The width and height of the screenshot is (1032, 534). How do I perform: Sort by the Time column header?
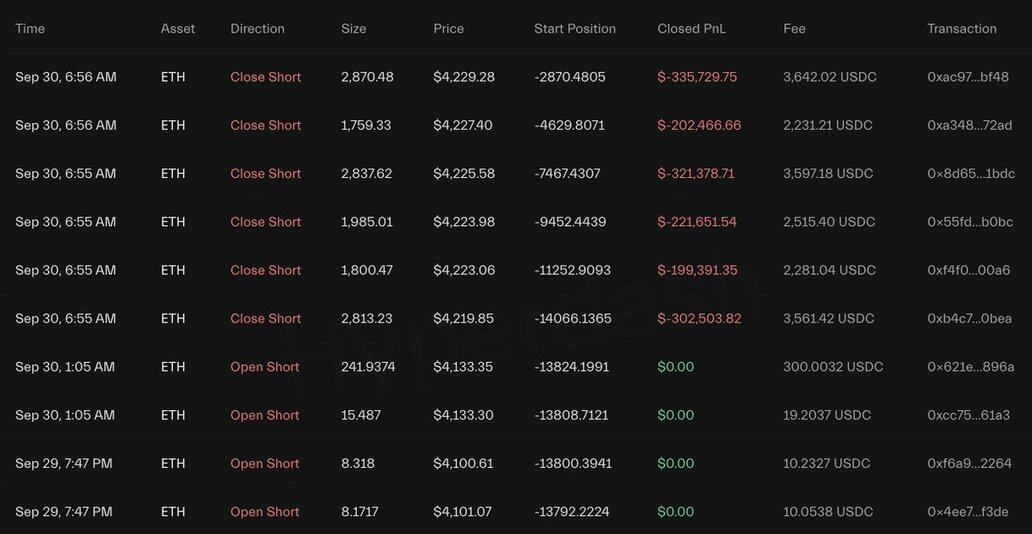[30, 29]
